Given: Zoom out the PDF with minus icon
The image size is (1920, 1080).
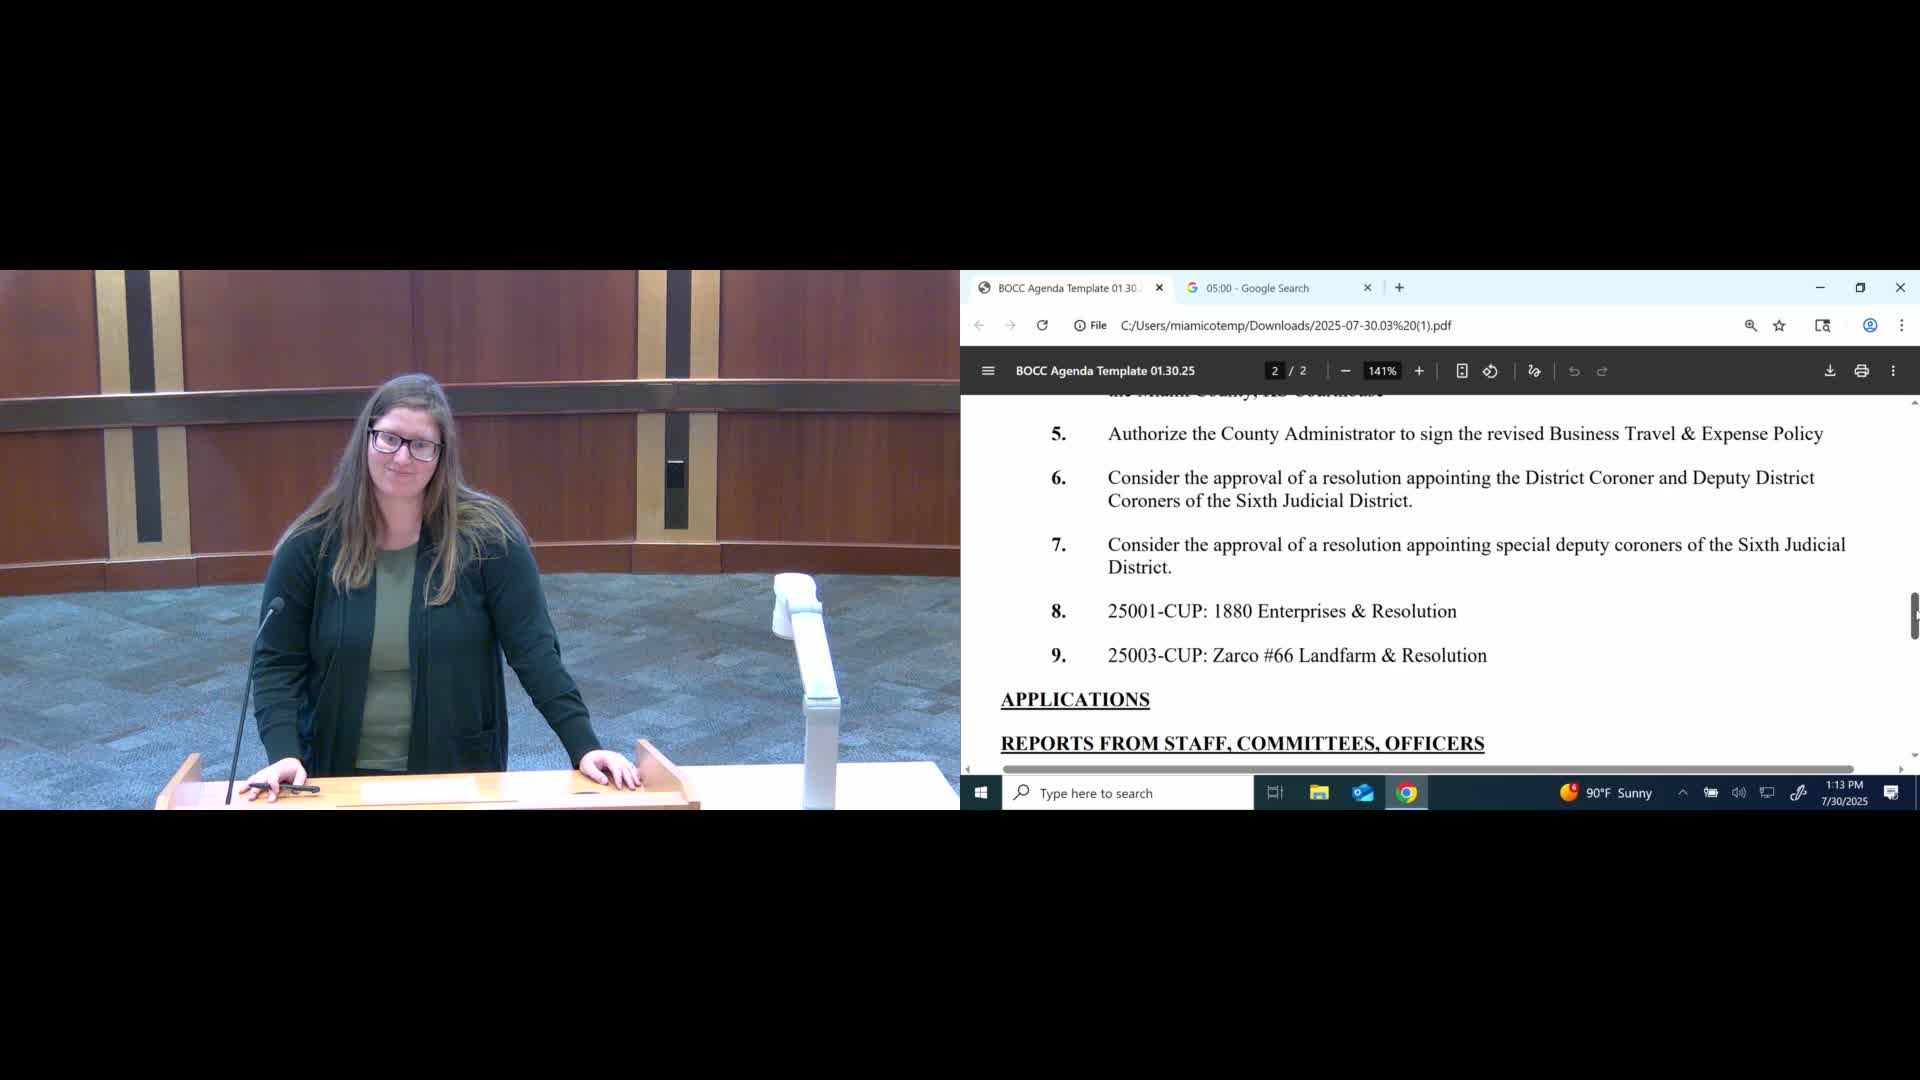Looking at the screenshot, I should [1345, 371].
